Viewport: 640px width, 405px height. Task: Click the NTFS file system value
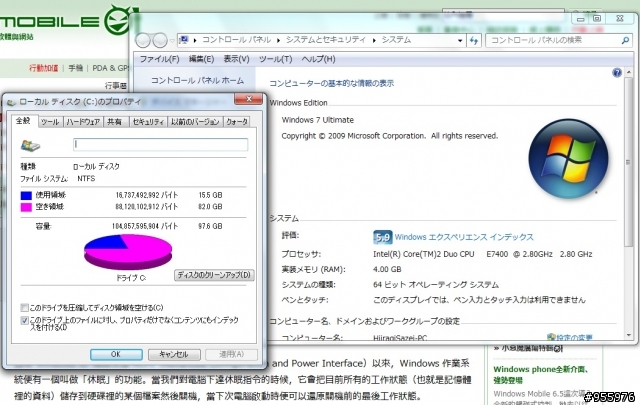(x=86, y=179)
